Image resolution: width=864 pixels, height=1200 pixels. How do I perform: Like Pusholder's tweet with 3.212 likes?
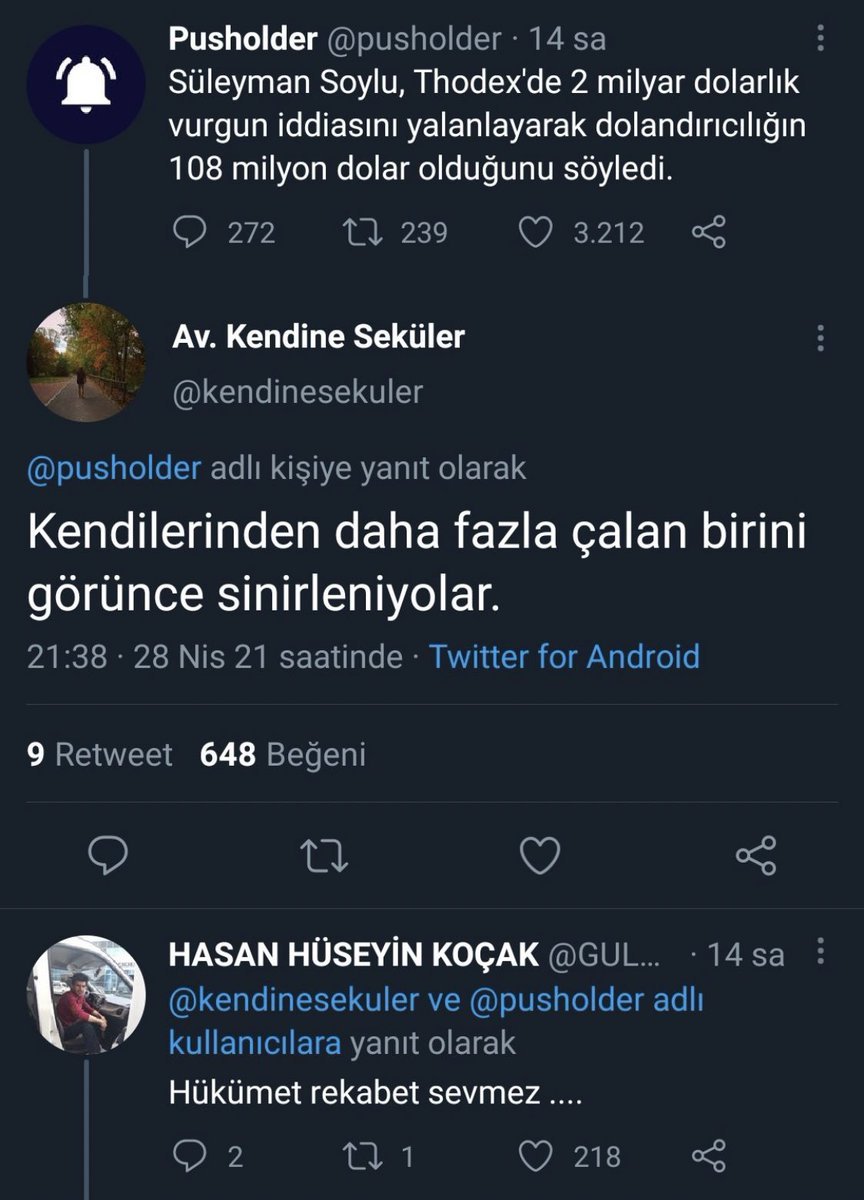tap(536, 233)
